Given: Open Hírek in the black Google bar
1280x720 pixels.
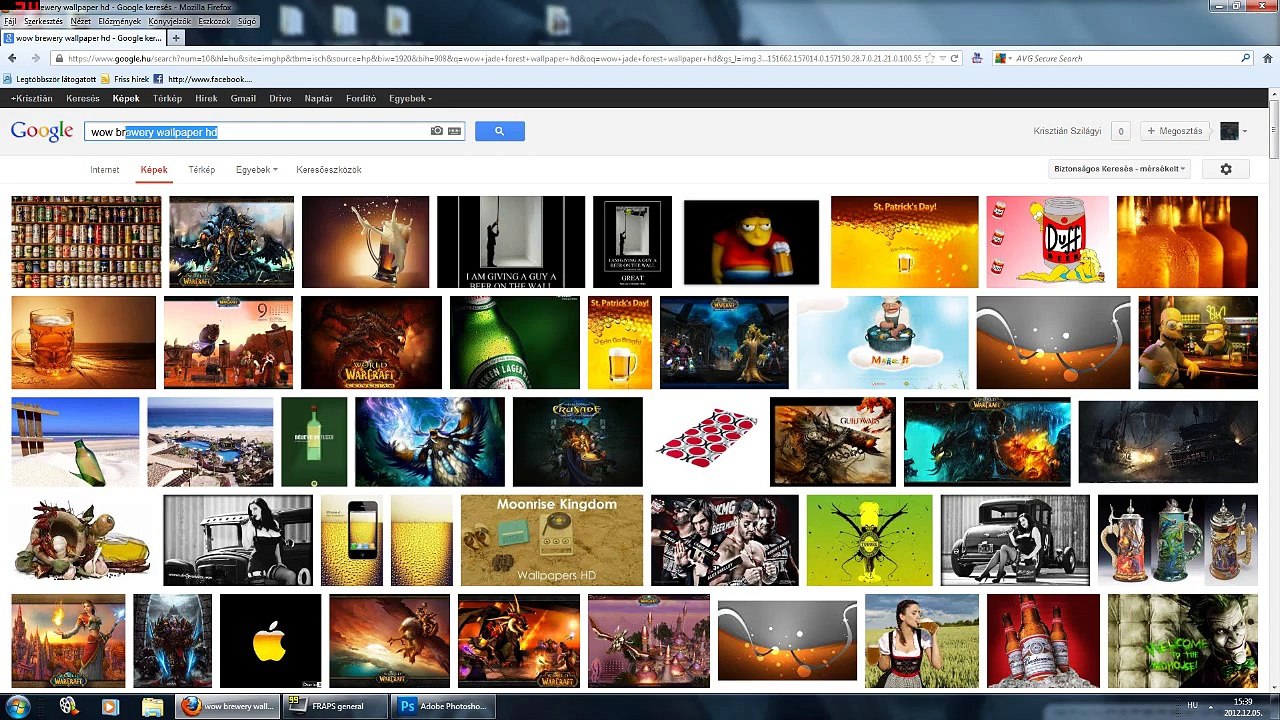Looking at the screenshot, I should point(206,98).
